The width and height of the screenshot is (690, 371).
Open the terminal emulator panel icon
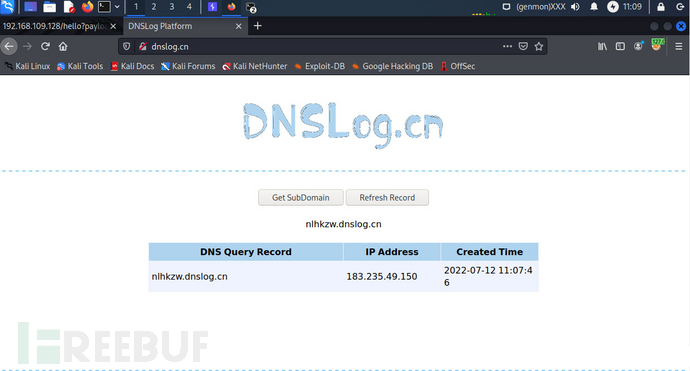(x=104, y=7)
